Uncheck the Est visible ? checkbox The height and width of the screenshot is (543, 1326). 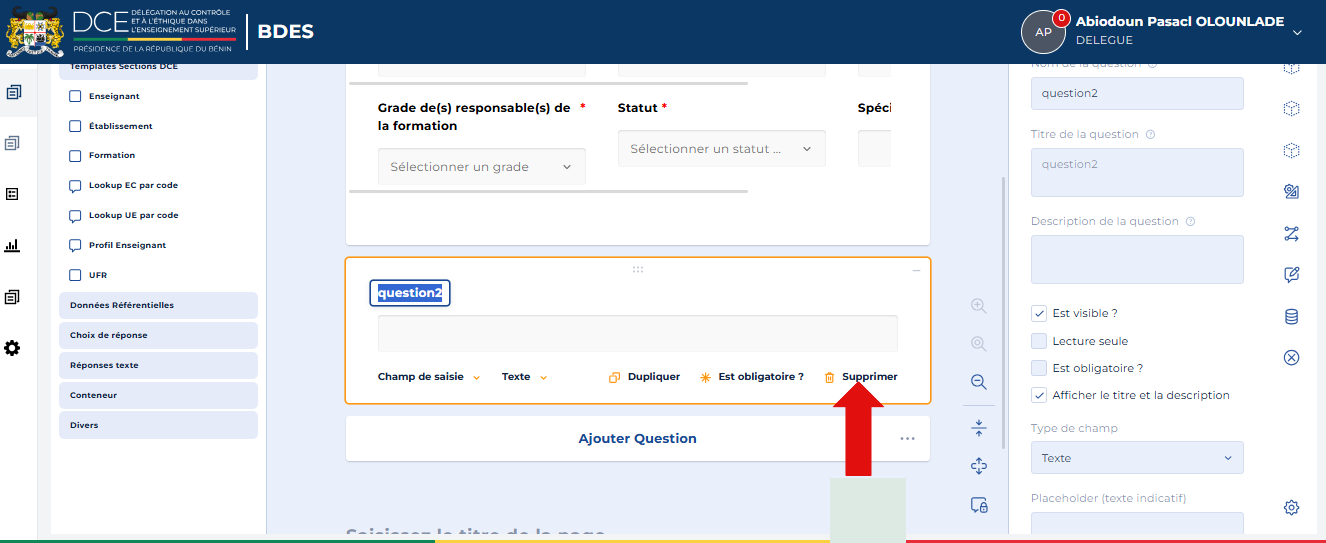1039,313
